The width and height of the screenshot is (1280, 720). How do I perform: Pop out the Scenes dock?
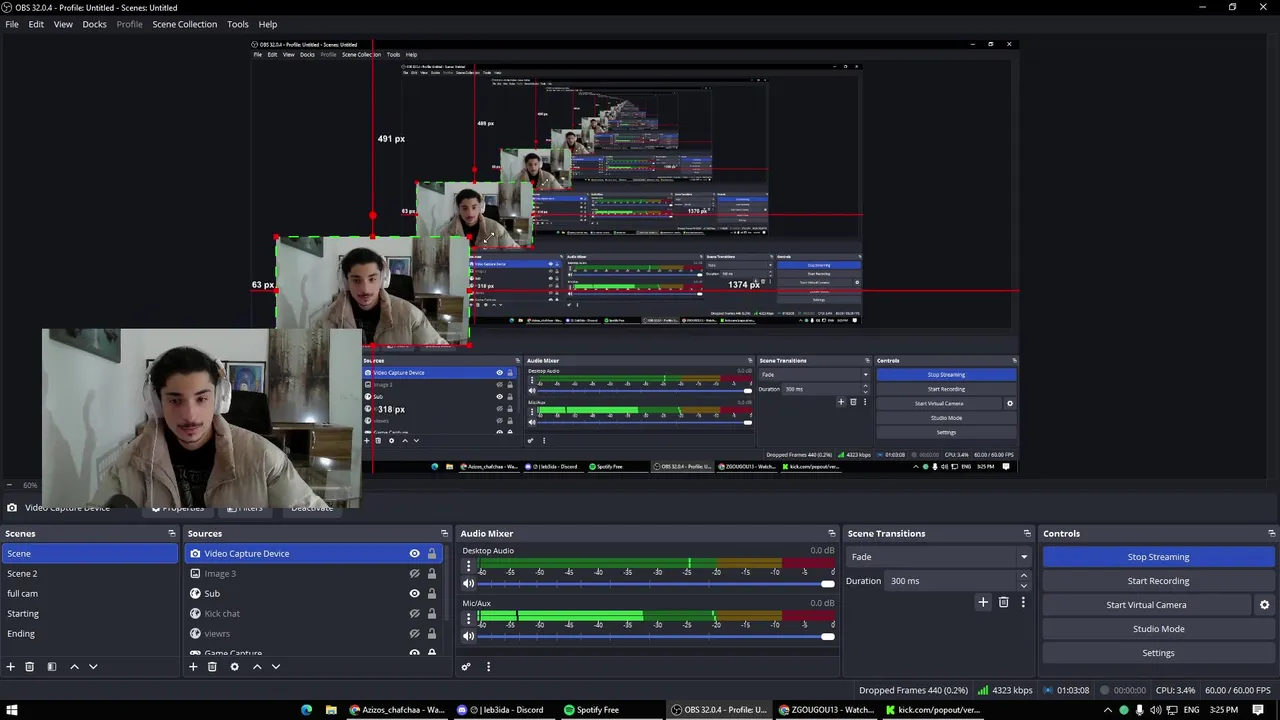point(172,534)
